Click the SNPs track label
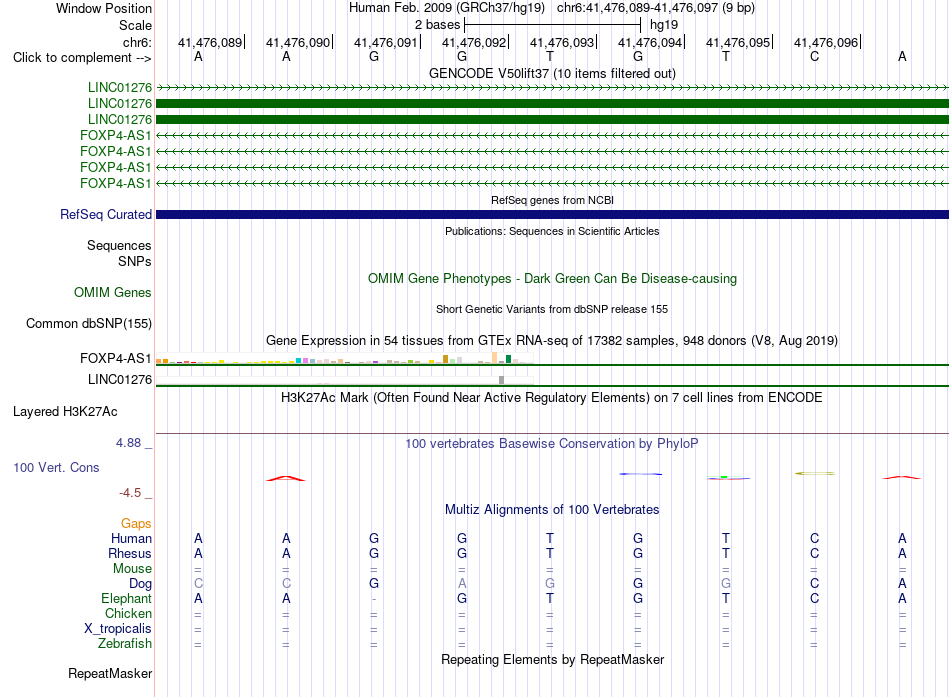 pos(135,261)
